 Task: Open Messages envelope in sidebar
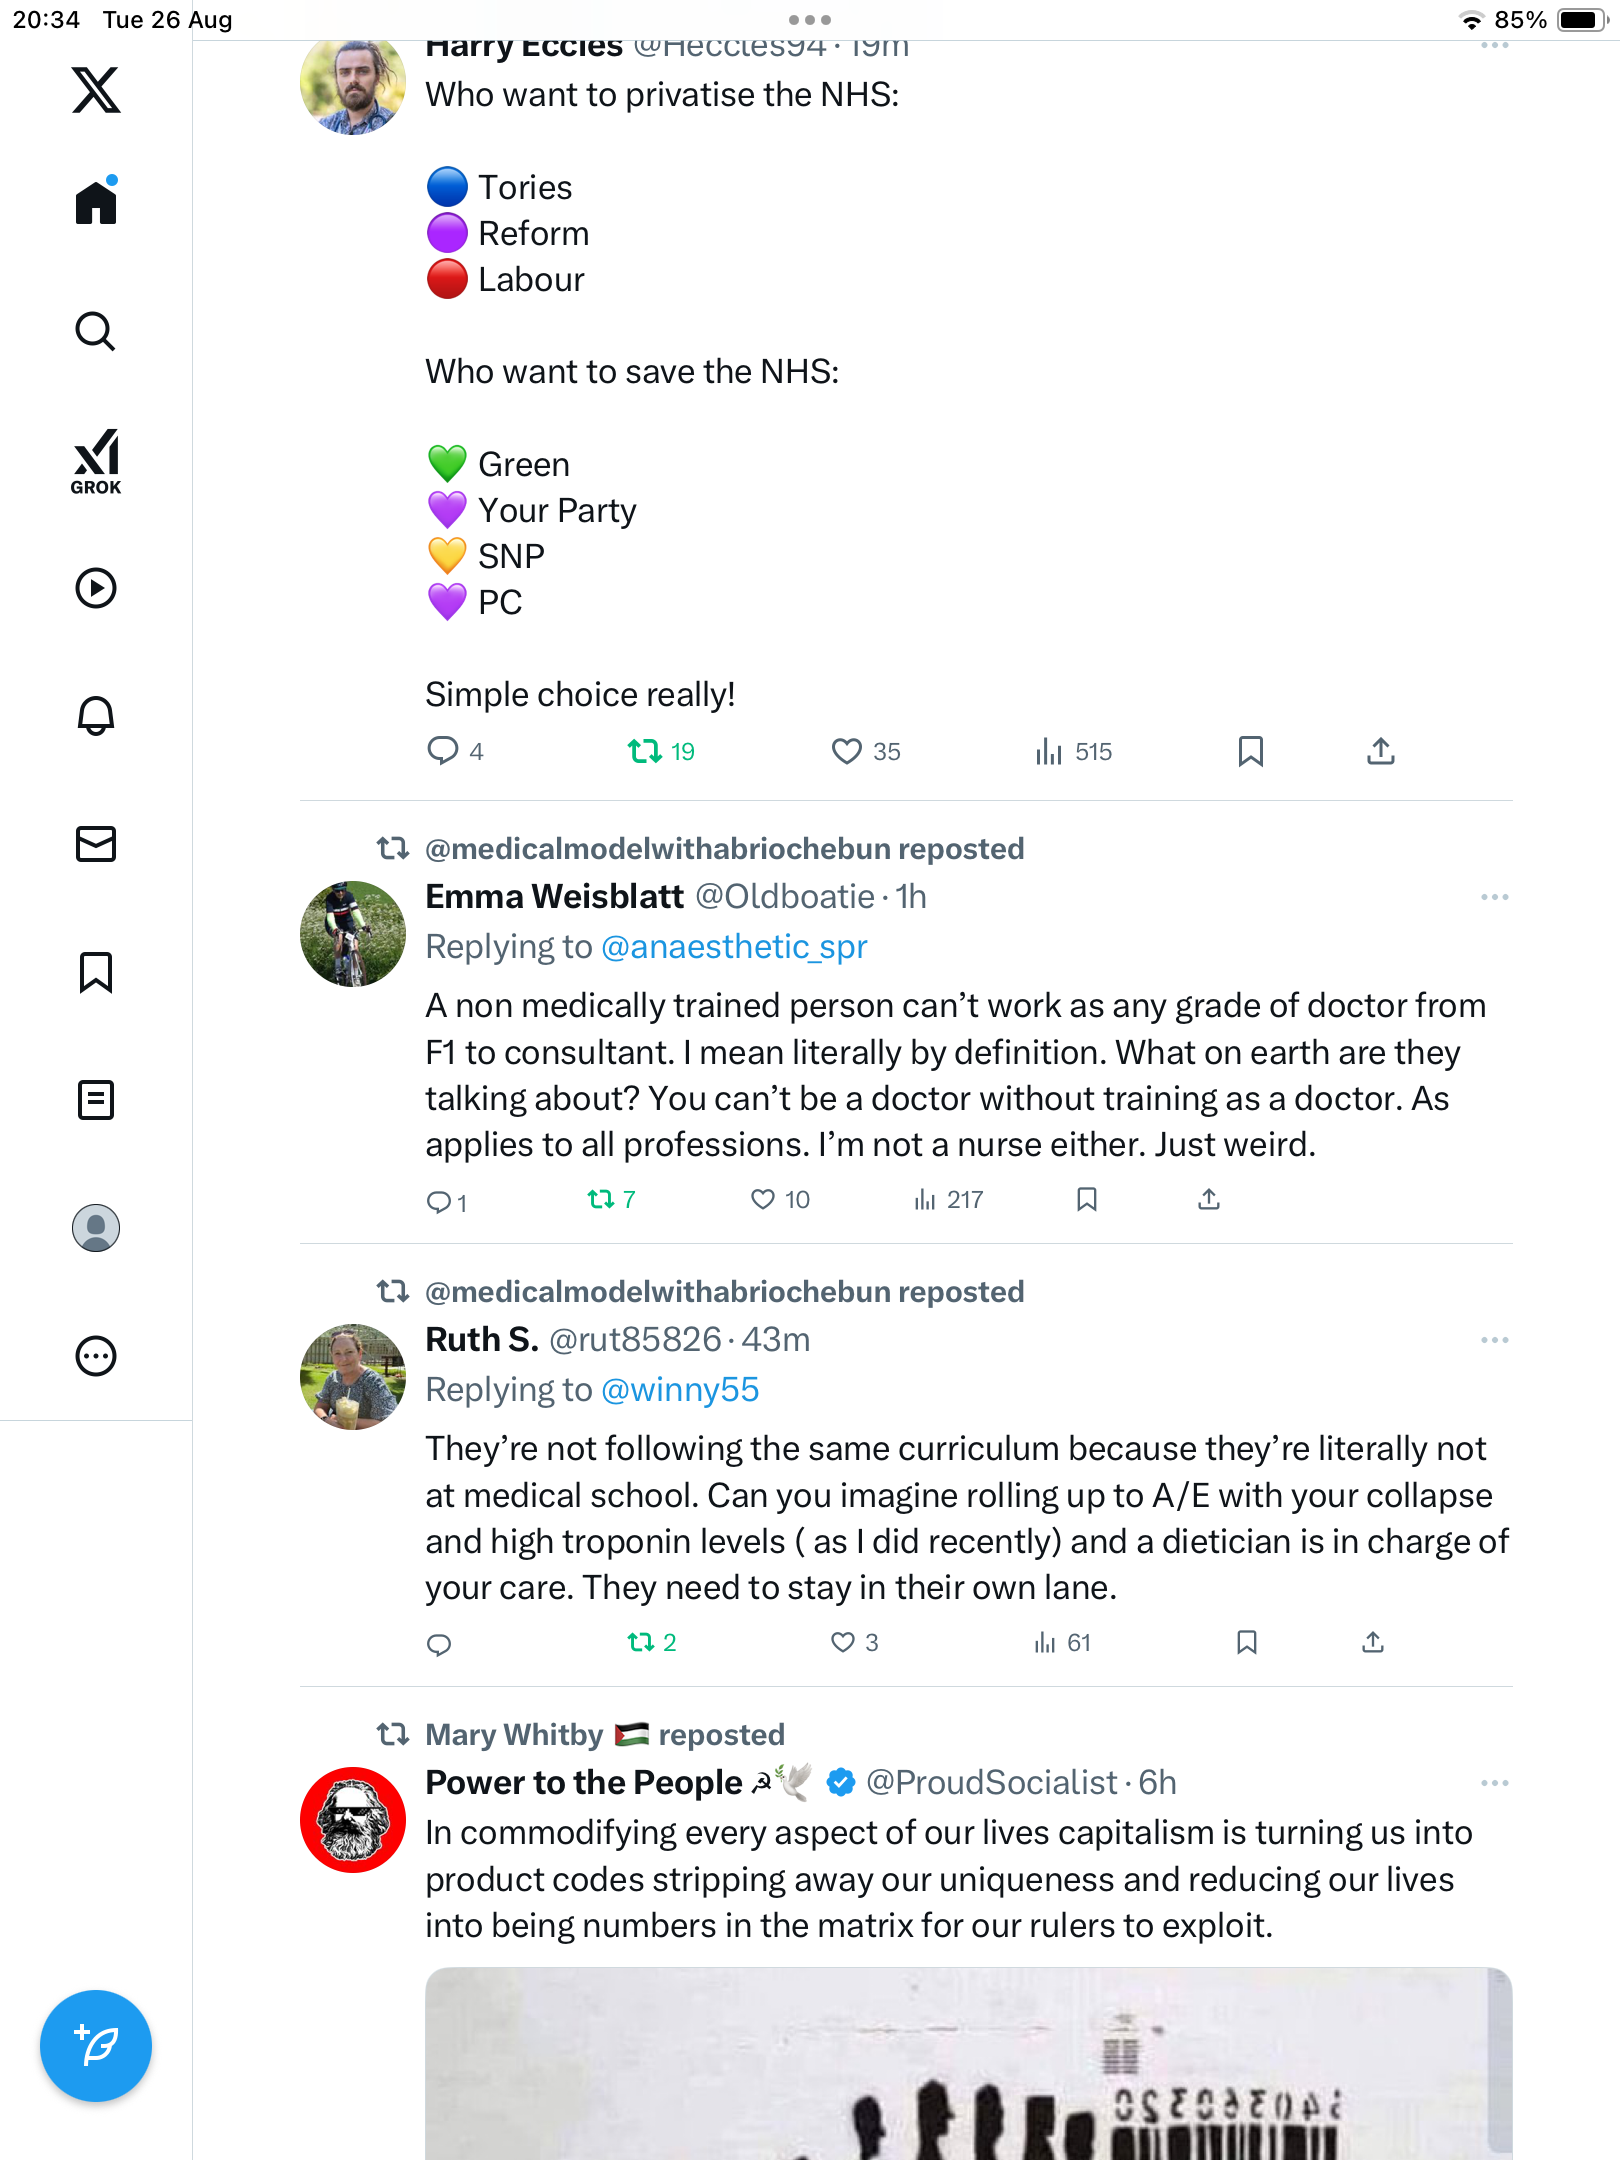(x=96, y=844)
